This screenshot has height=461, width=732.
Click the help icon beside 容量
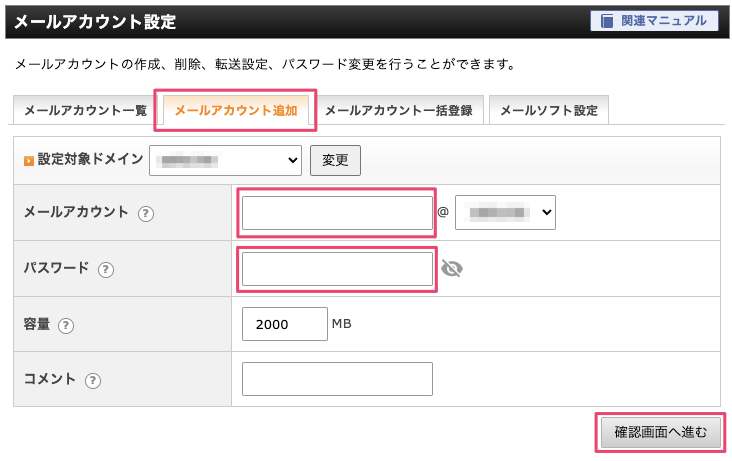click(65, 325)
